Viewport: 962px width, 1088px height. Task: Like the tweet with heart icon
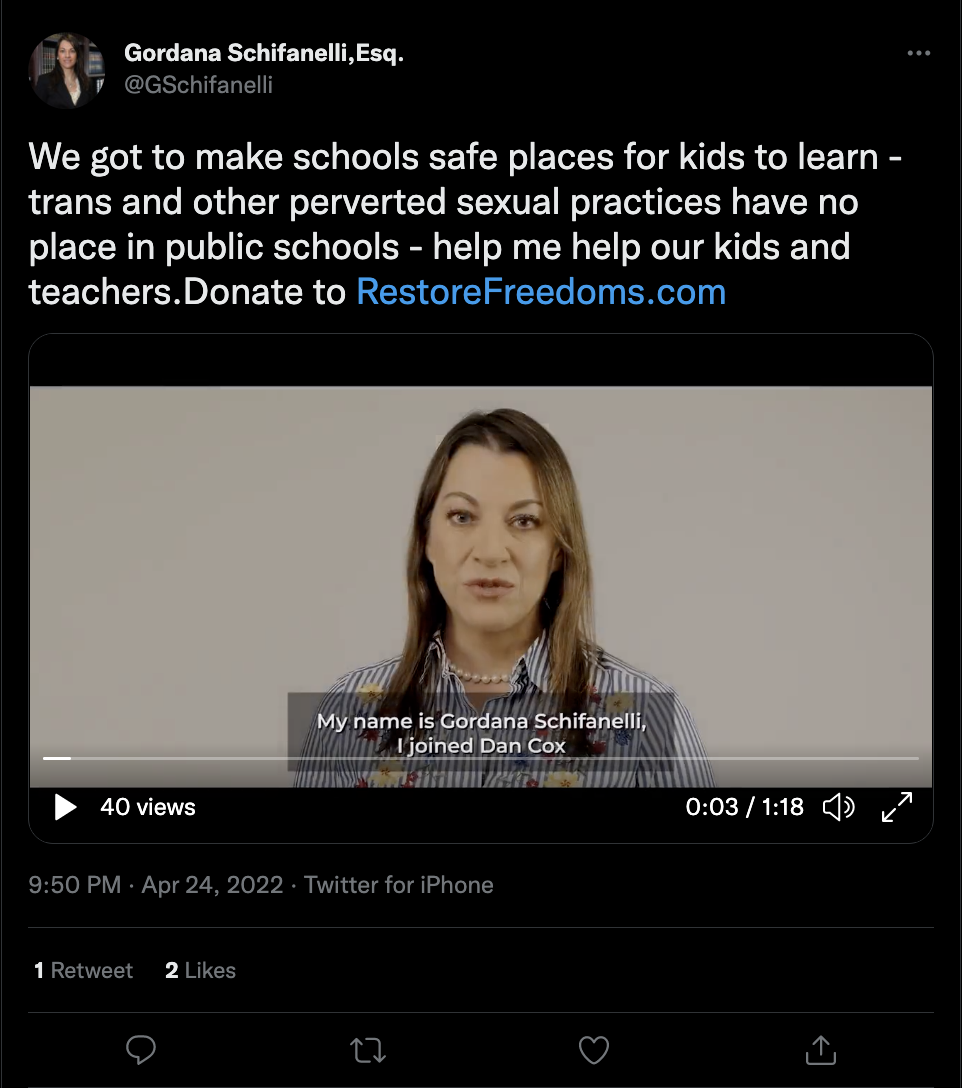coord(594,1051)
